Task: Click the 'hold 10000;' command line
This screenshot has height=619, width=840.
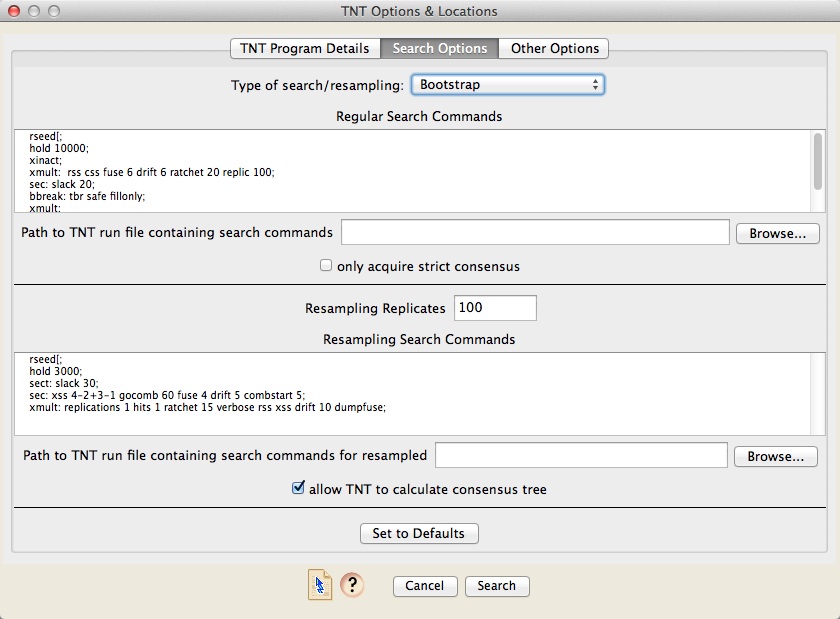Action: coord(59,148)
